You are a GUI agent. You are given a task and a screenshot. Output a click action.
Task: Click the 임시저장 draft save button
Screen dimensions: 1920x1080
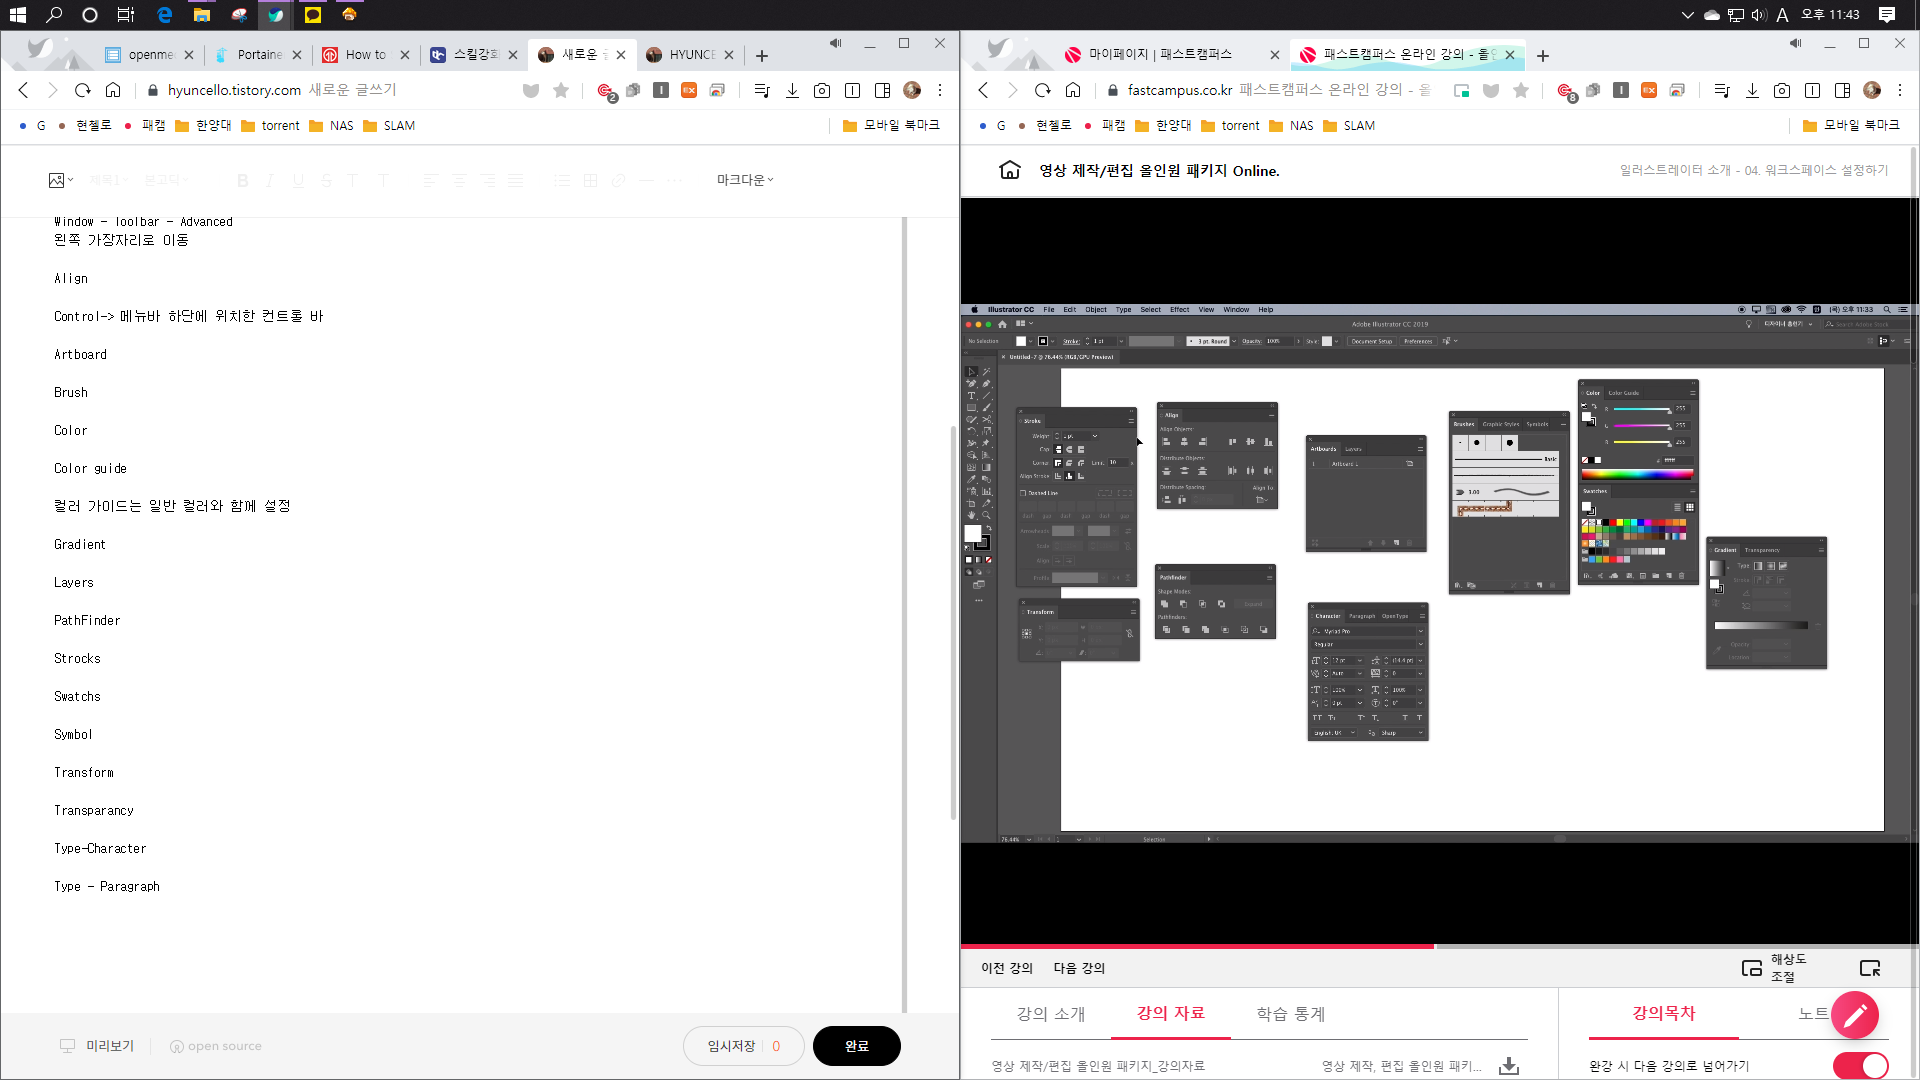(731, 1046)
